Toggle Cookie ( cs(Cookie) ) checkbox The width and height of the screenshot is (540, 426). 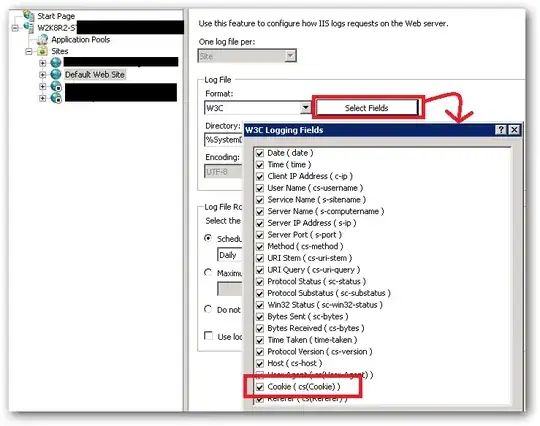tap(260, 387)
